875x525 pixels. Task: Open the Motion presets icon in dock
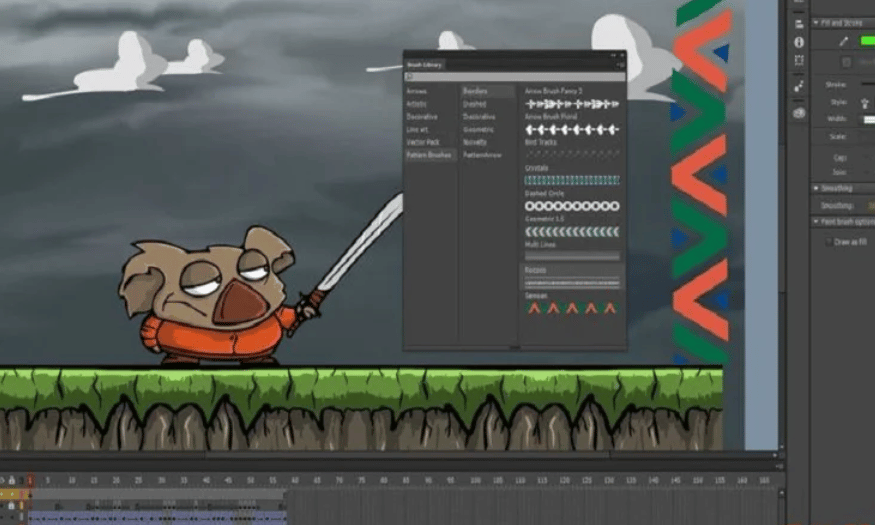799,86
